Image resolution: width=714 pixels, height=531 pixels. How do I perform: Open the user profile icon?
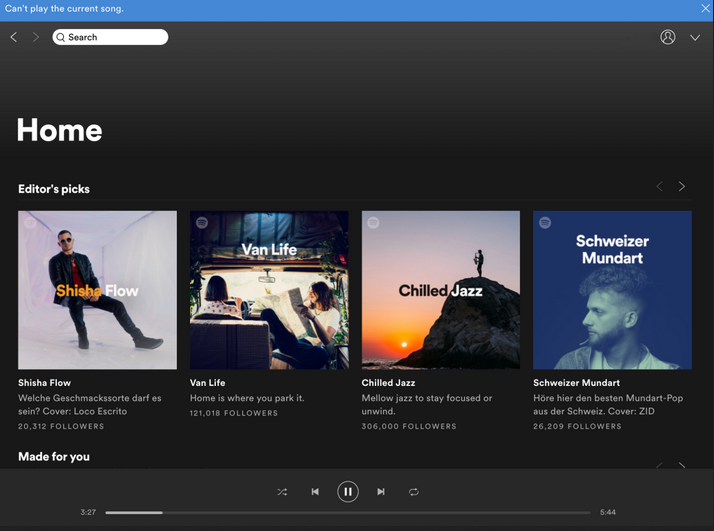[668, 37]
